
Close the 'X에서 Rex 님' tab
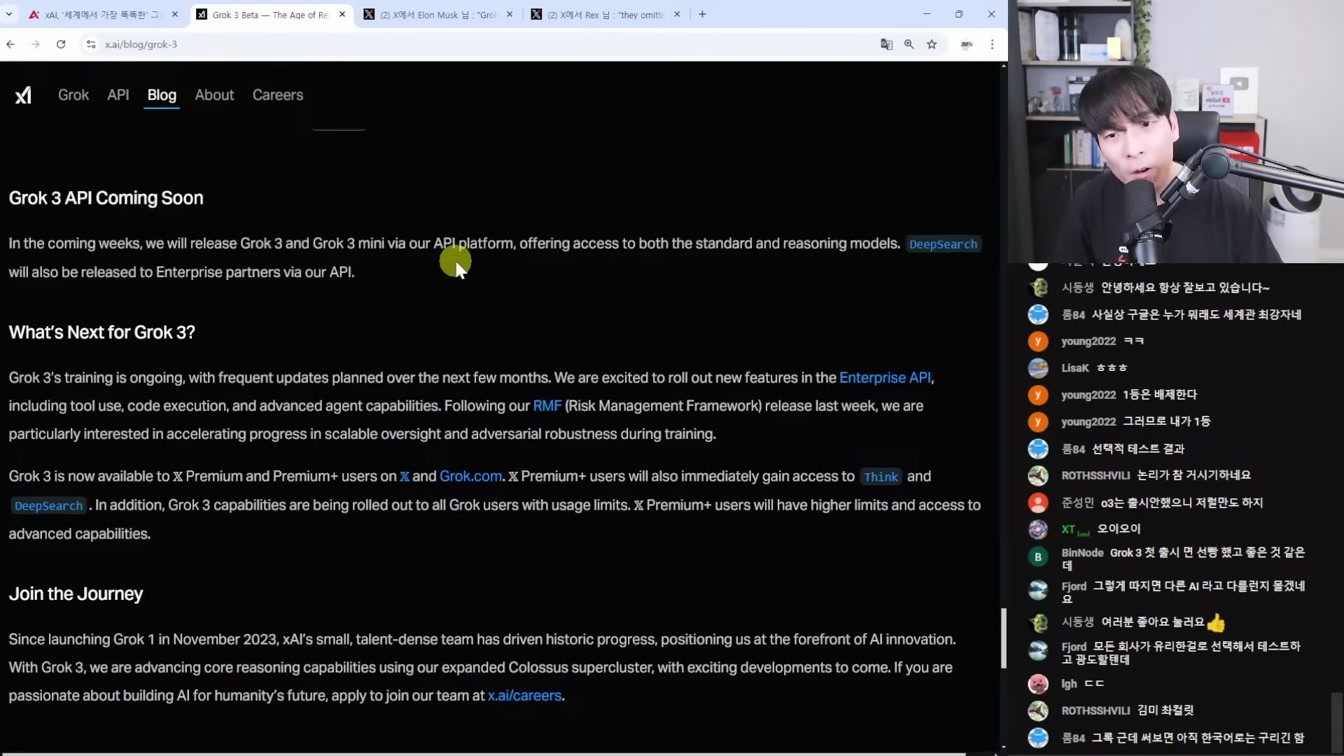(x=677, y=14)
